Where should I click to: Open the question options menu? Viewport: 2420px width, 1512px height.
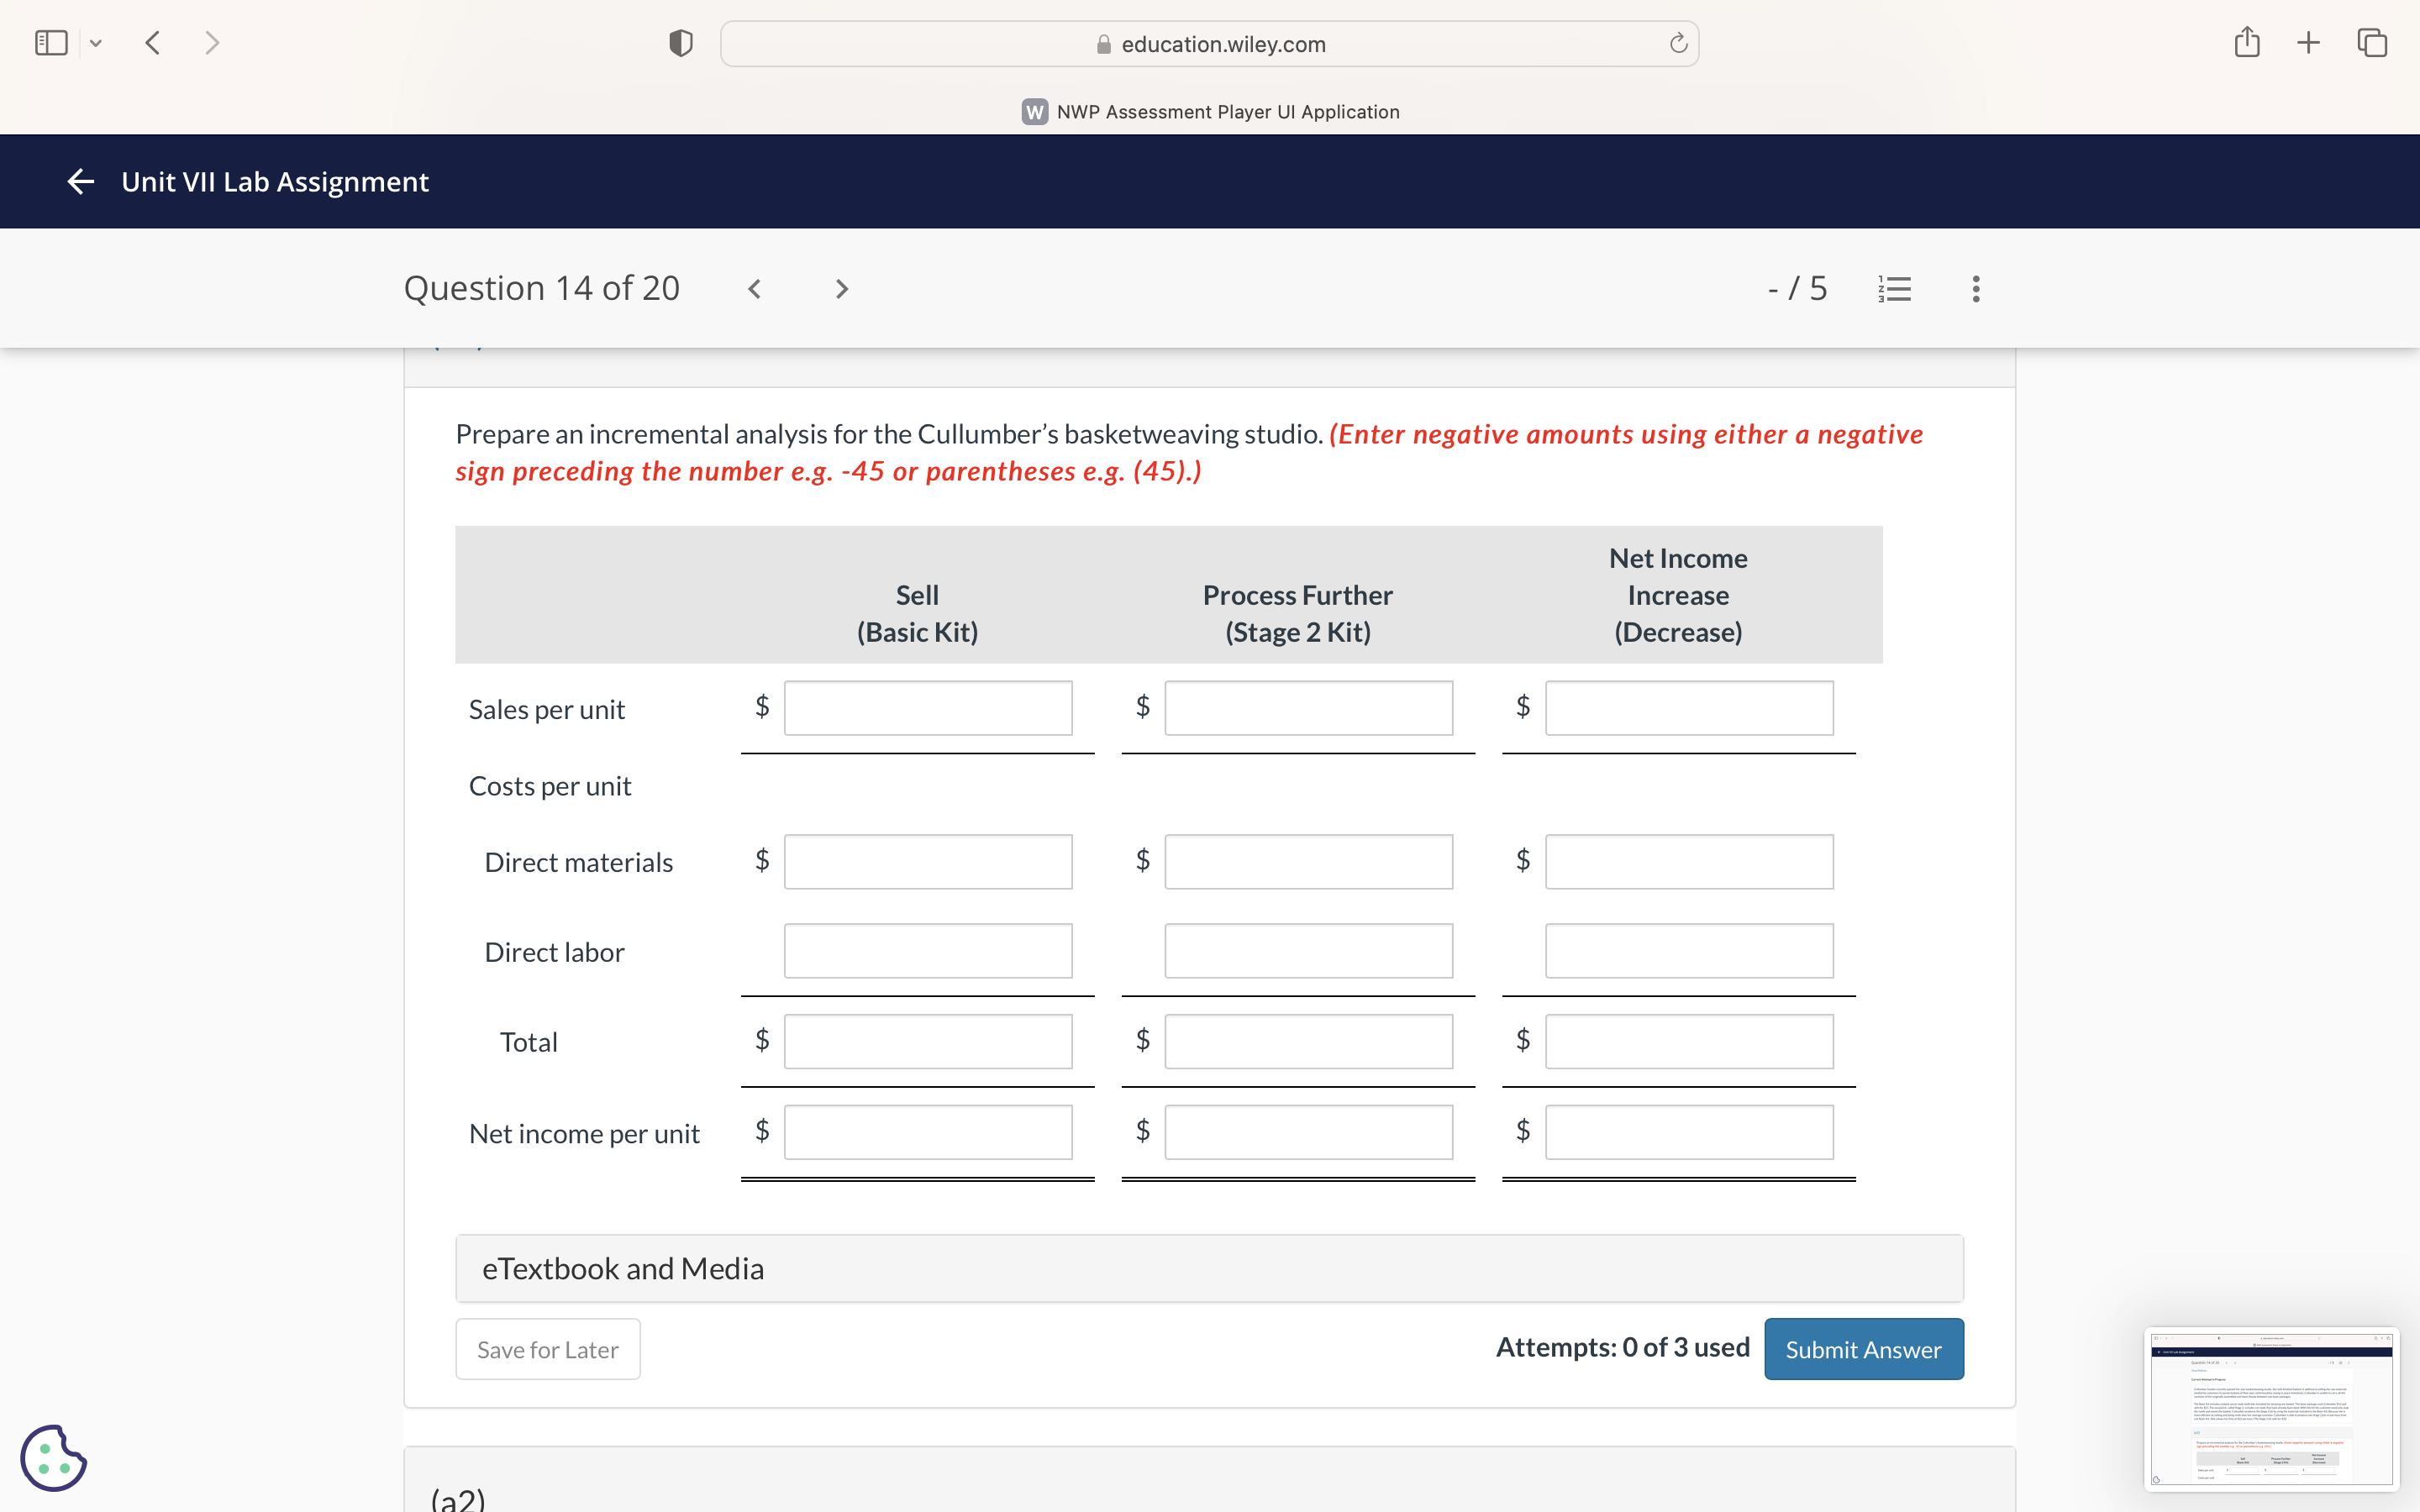1975,288
